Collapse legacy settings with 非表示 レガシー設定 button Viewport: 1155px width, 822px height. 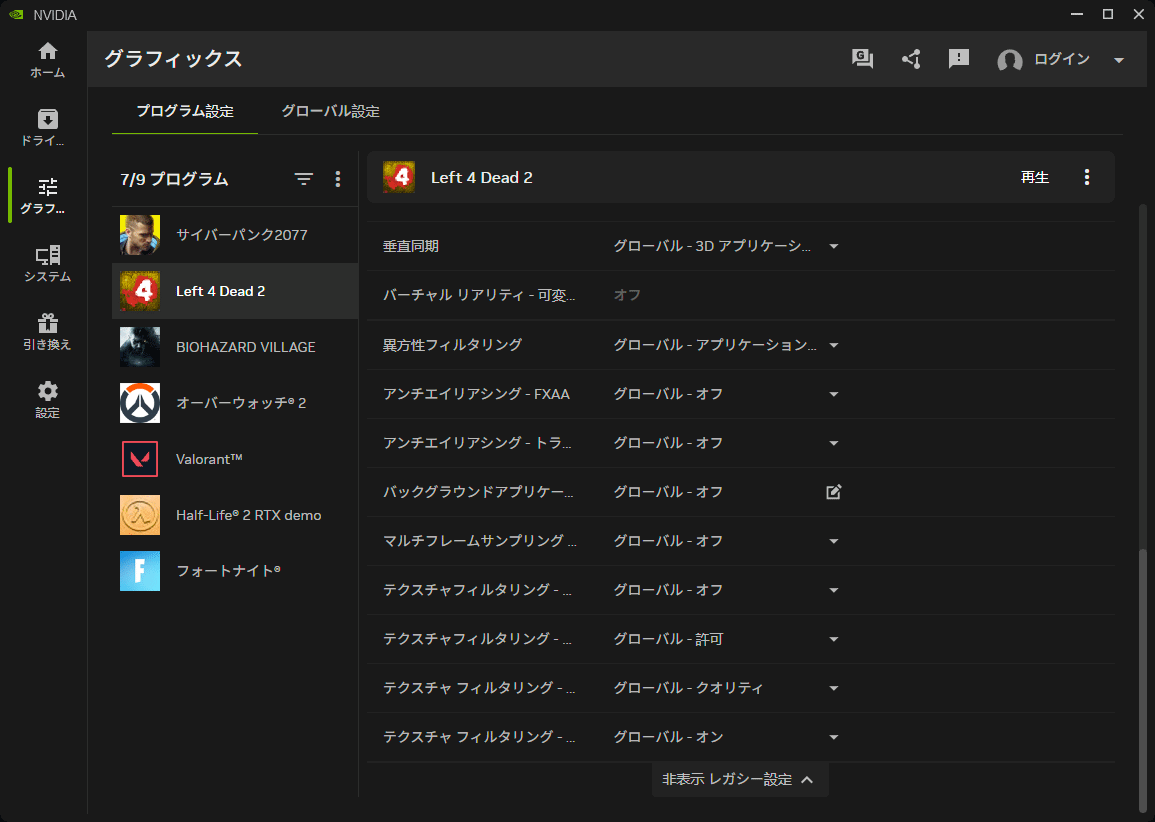[739, 780]
